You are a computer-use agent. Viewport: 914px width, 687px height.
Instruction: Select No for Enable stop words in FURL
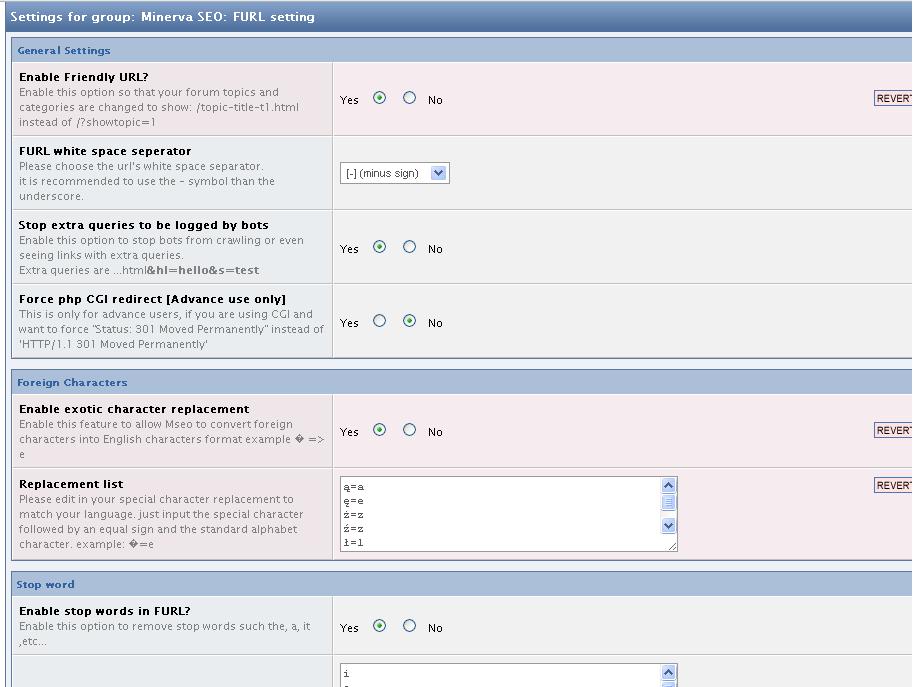click(409, 626)
